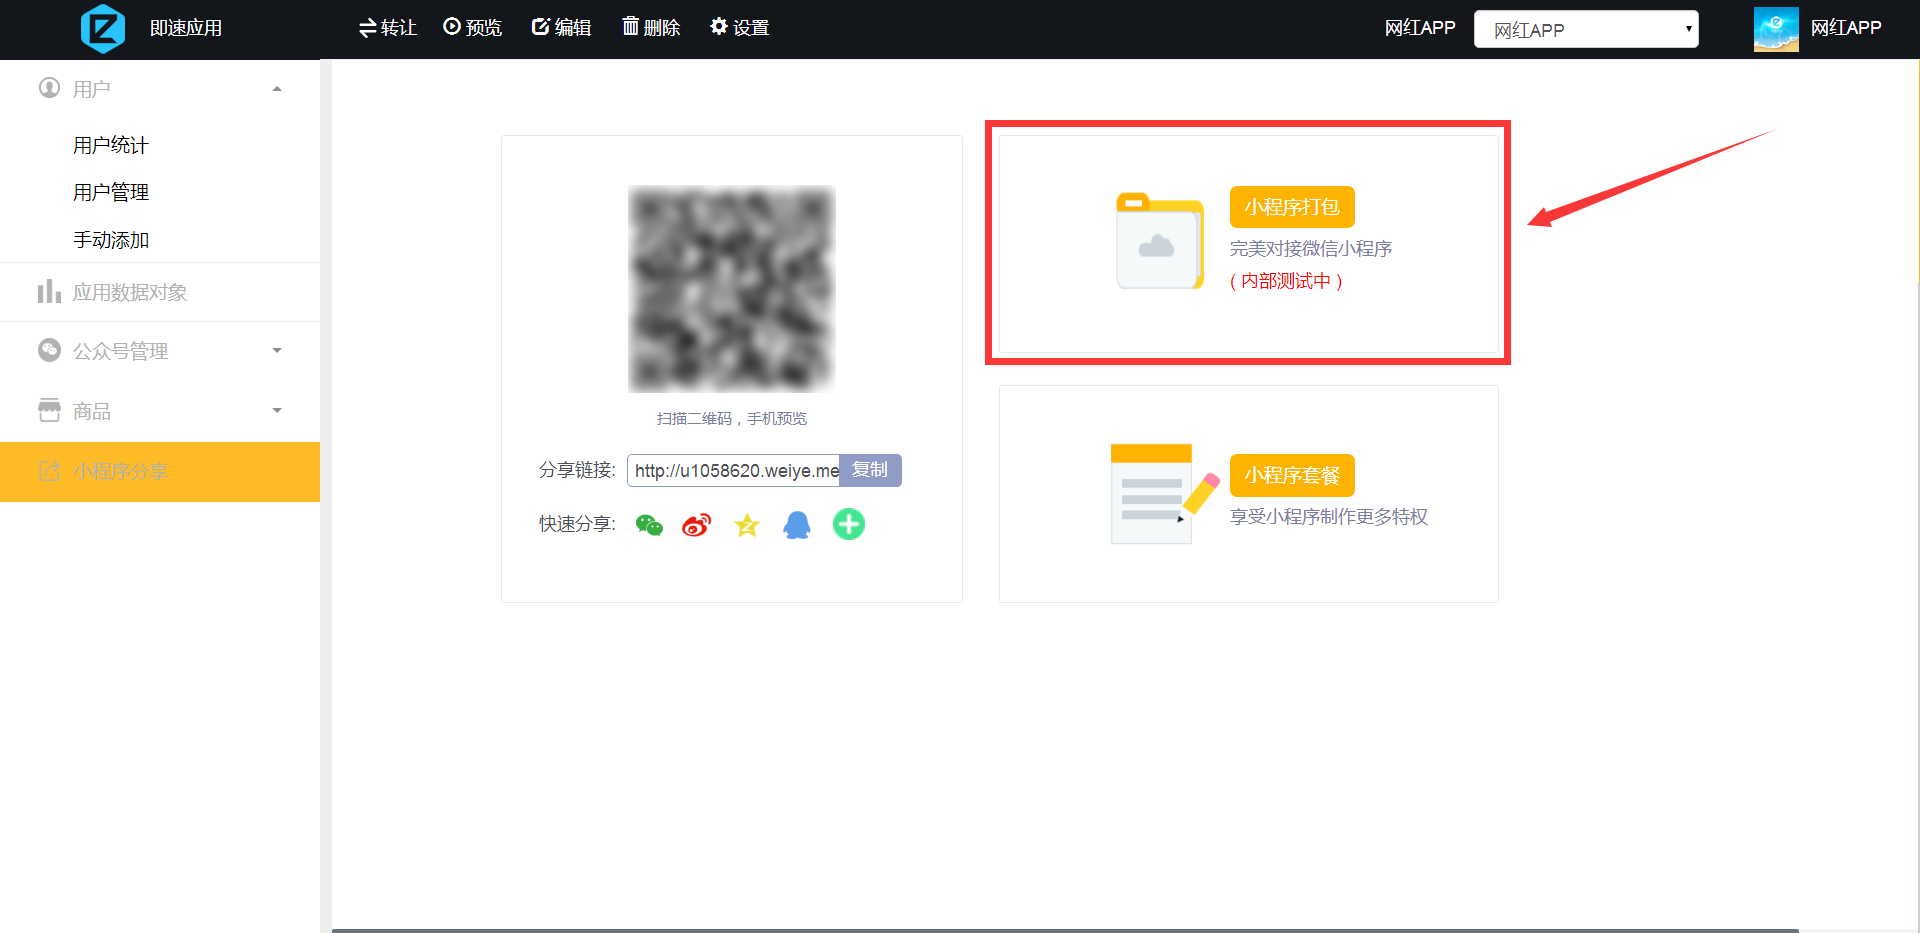Click the bar chart icon
The image size is (1920, 933).
(49, 291)
